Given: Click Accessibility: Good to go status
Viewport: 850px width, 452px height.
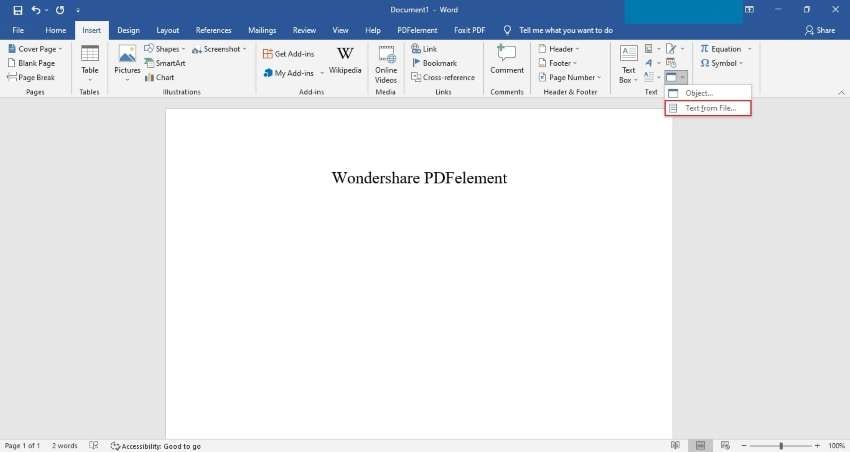Looking at the screenshot, I should 156,446.
